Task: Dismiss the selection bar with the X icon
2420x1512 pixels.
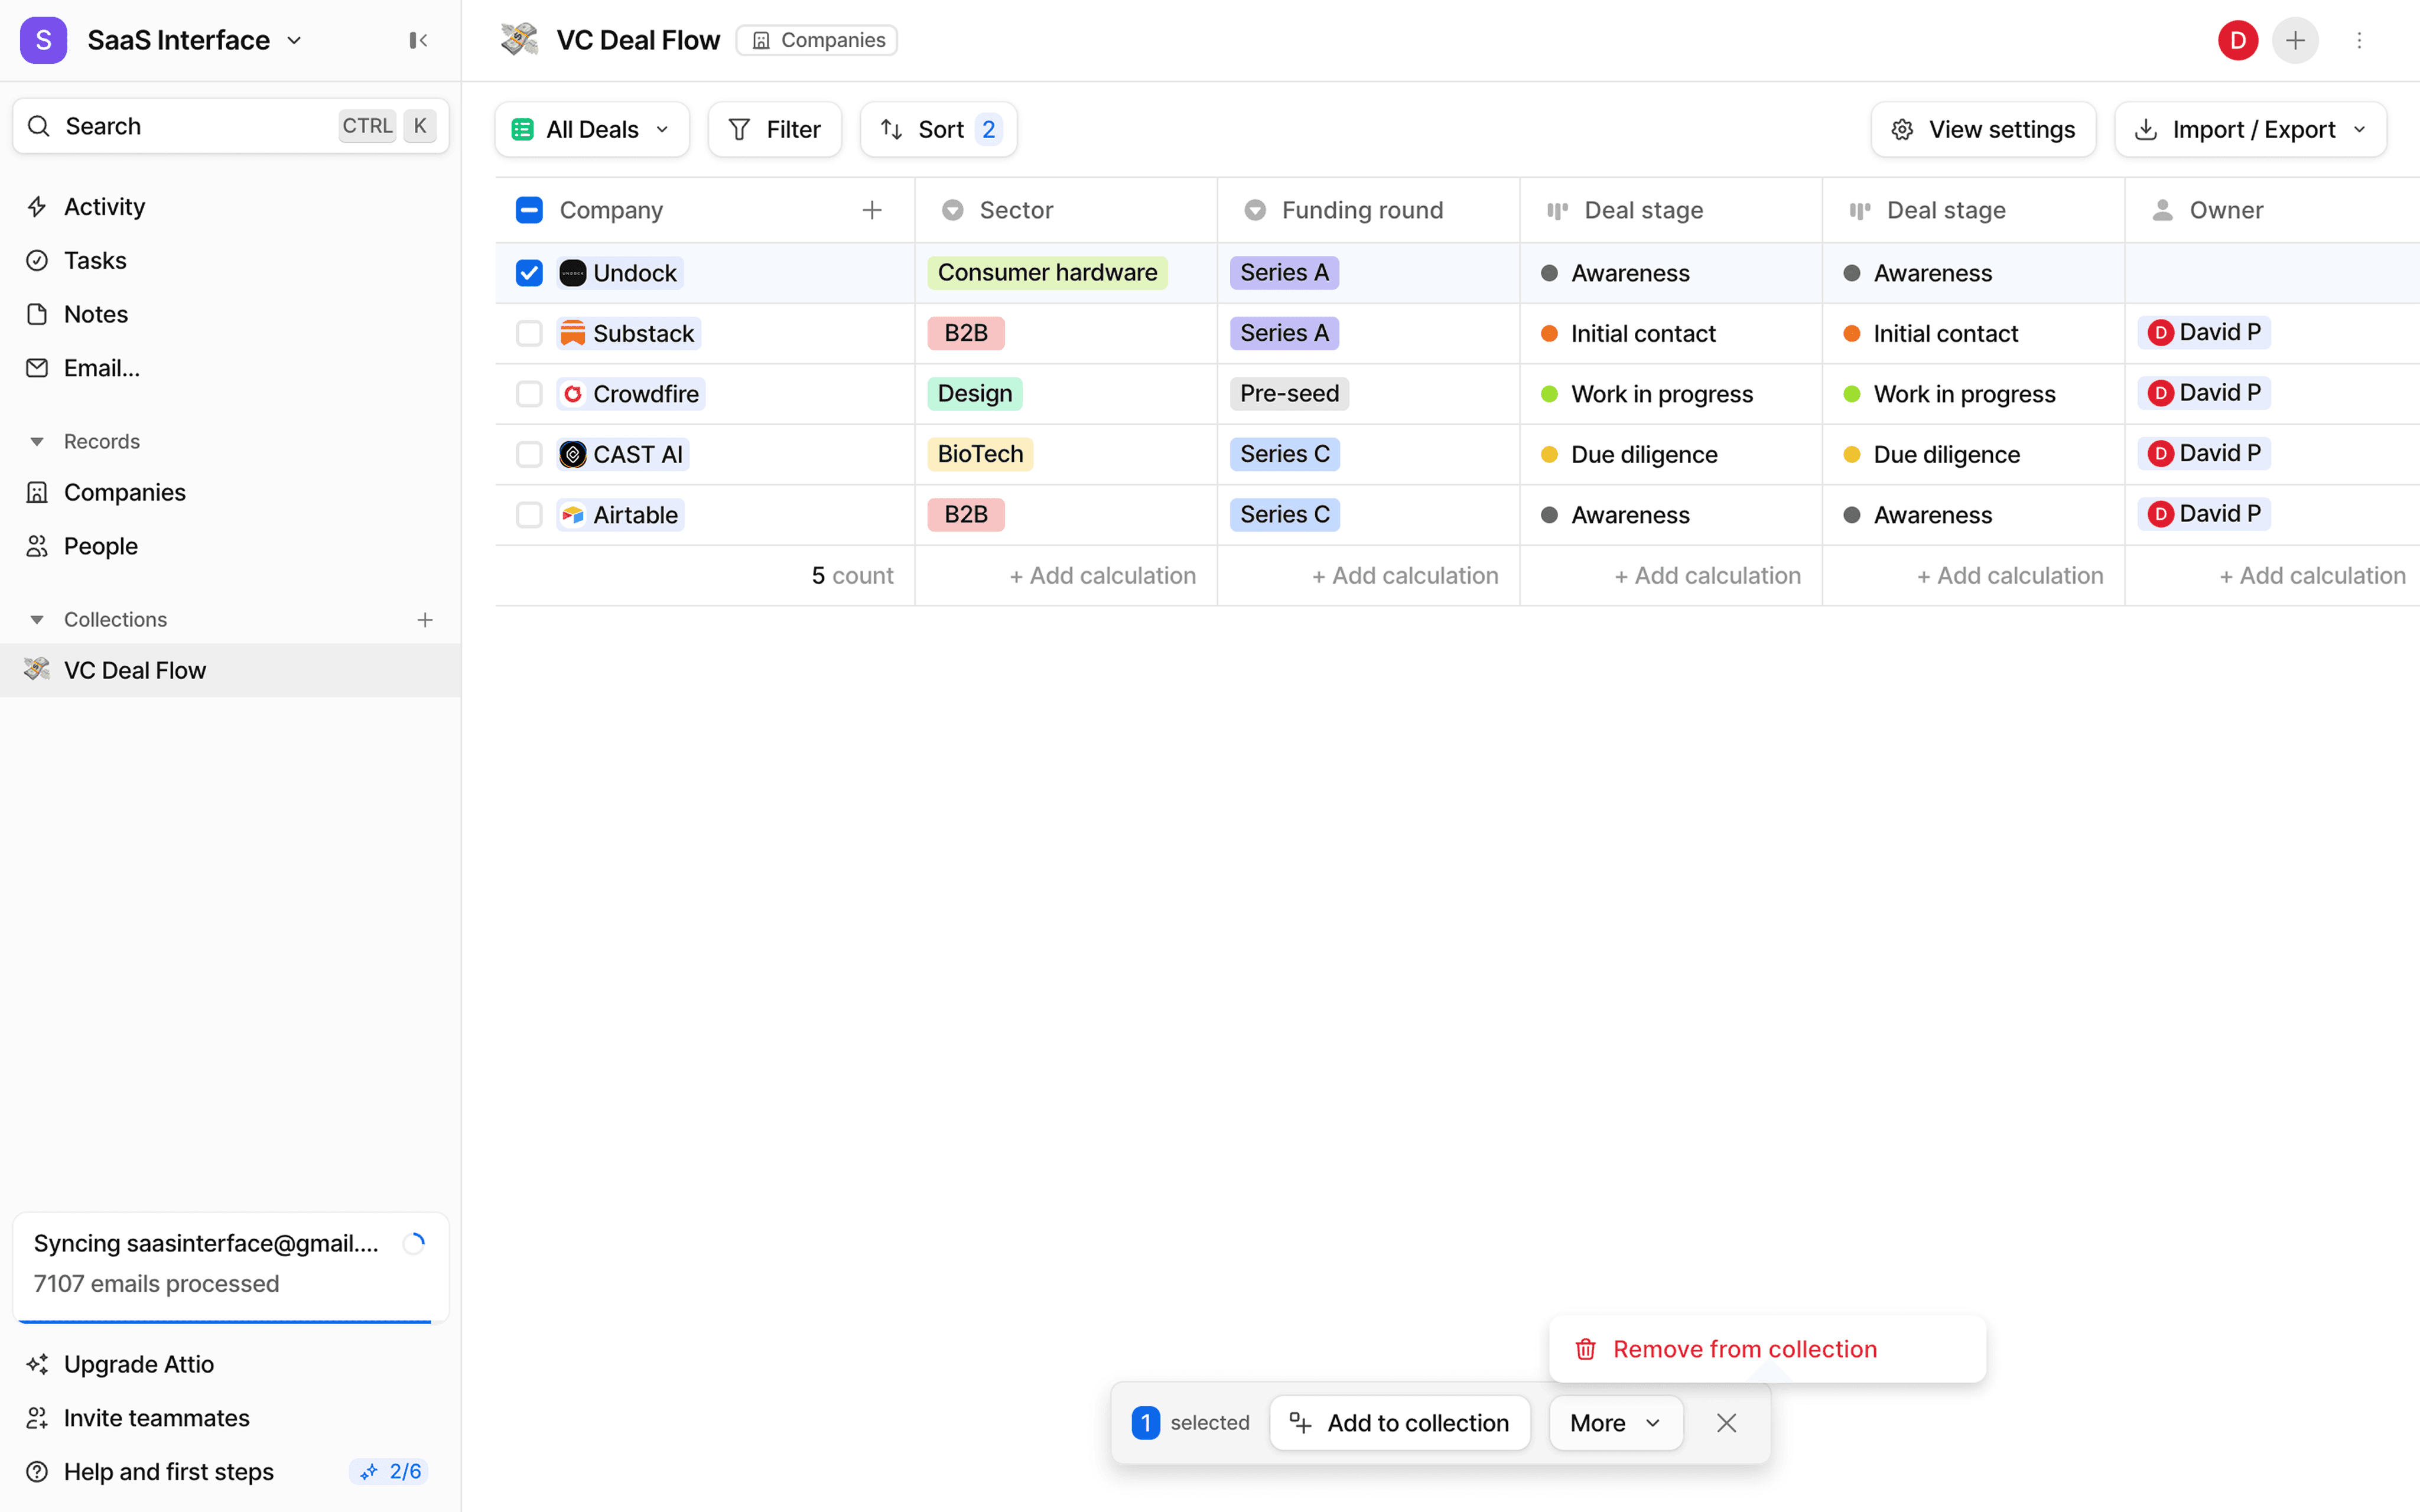Action: pyautogui.click(x=1726, y=1422)
